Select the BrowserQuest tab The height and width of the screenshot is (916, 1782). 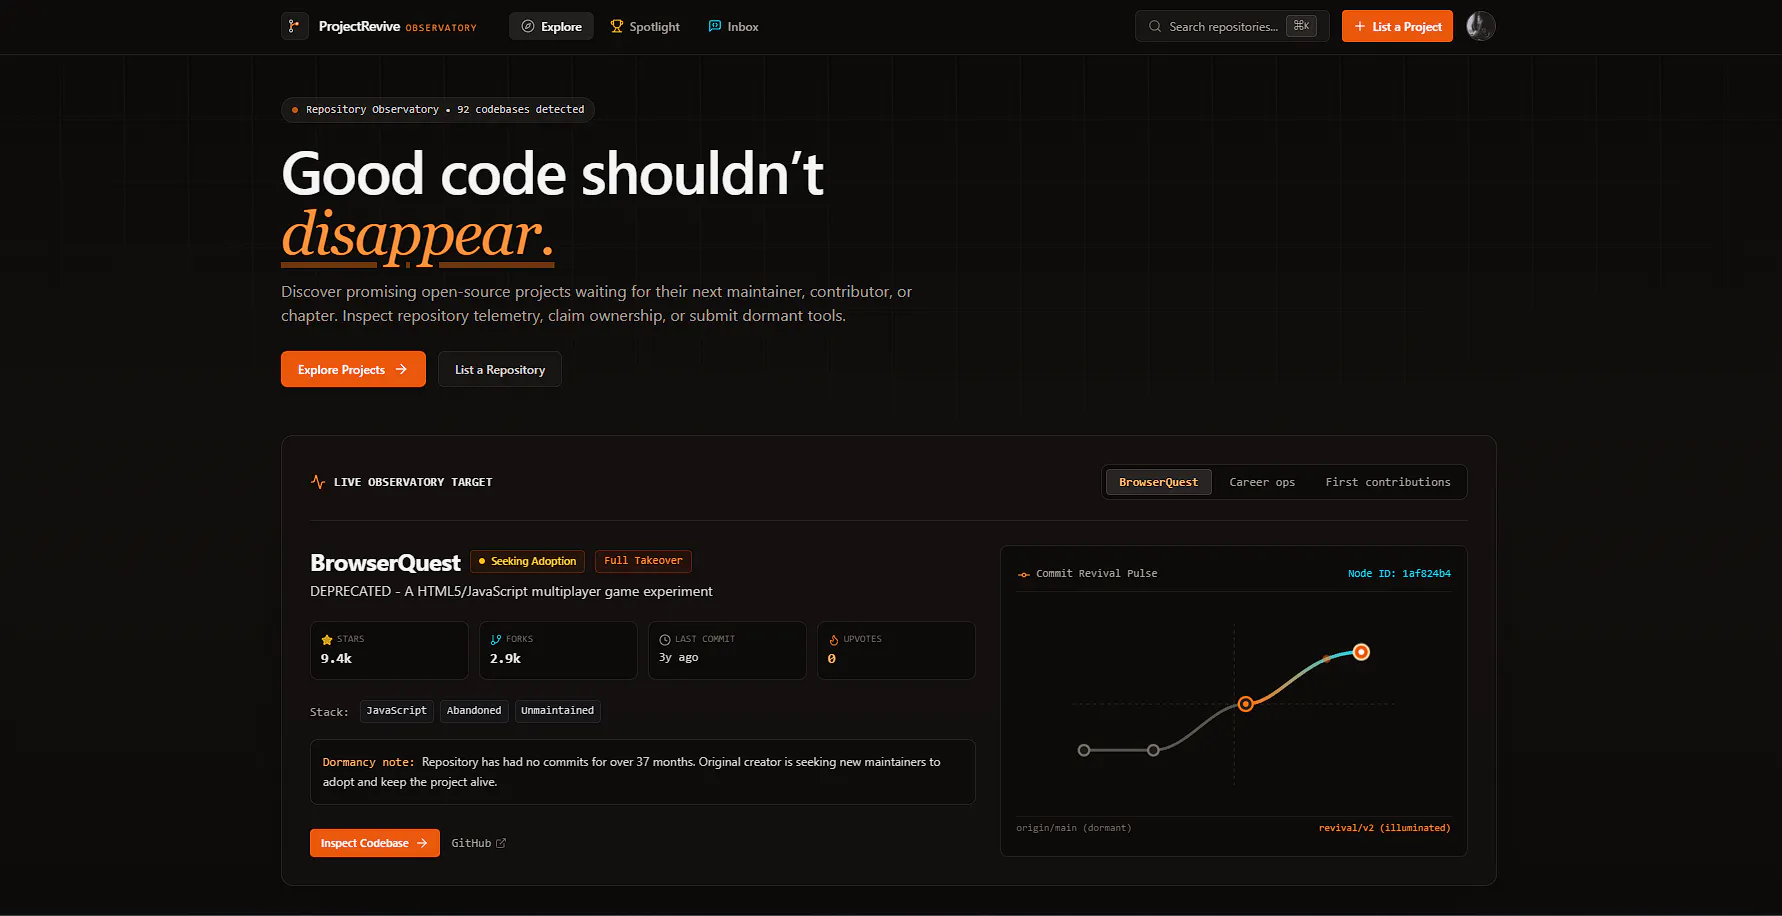1158,482
